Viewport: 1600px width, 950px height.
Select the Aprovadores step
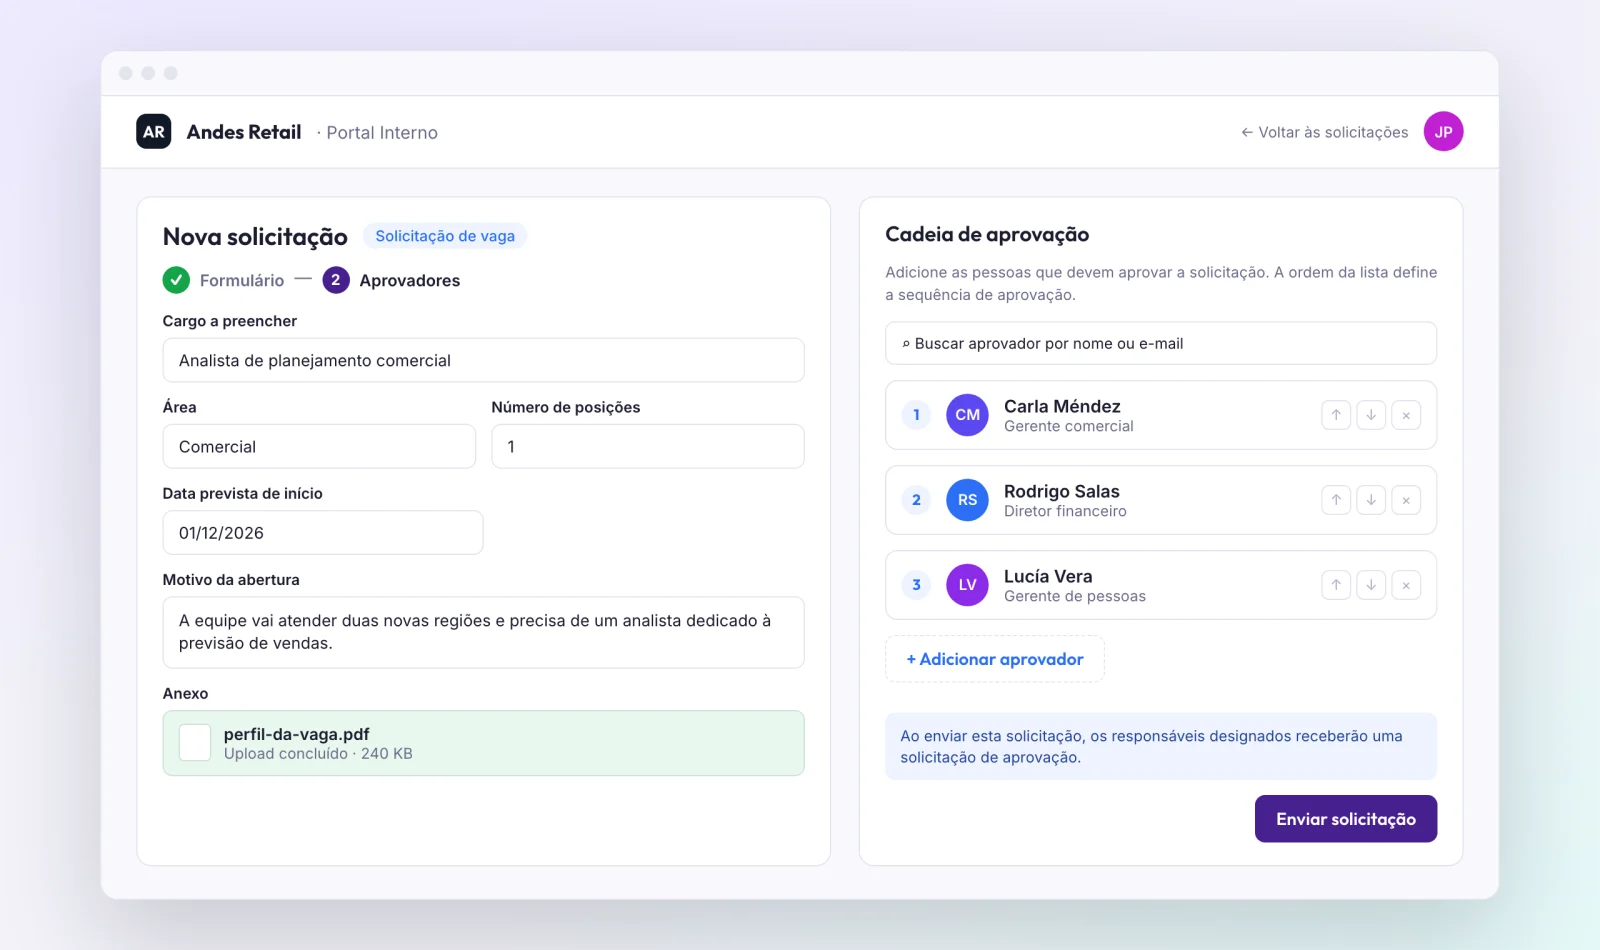[x=392, y=280]
